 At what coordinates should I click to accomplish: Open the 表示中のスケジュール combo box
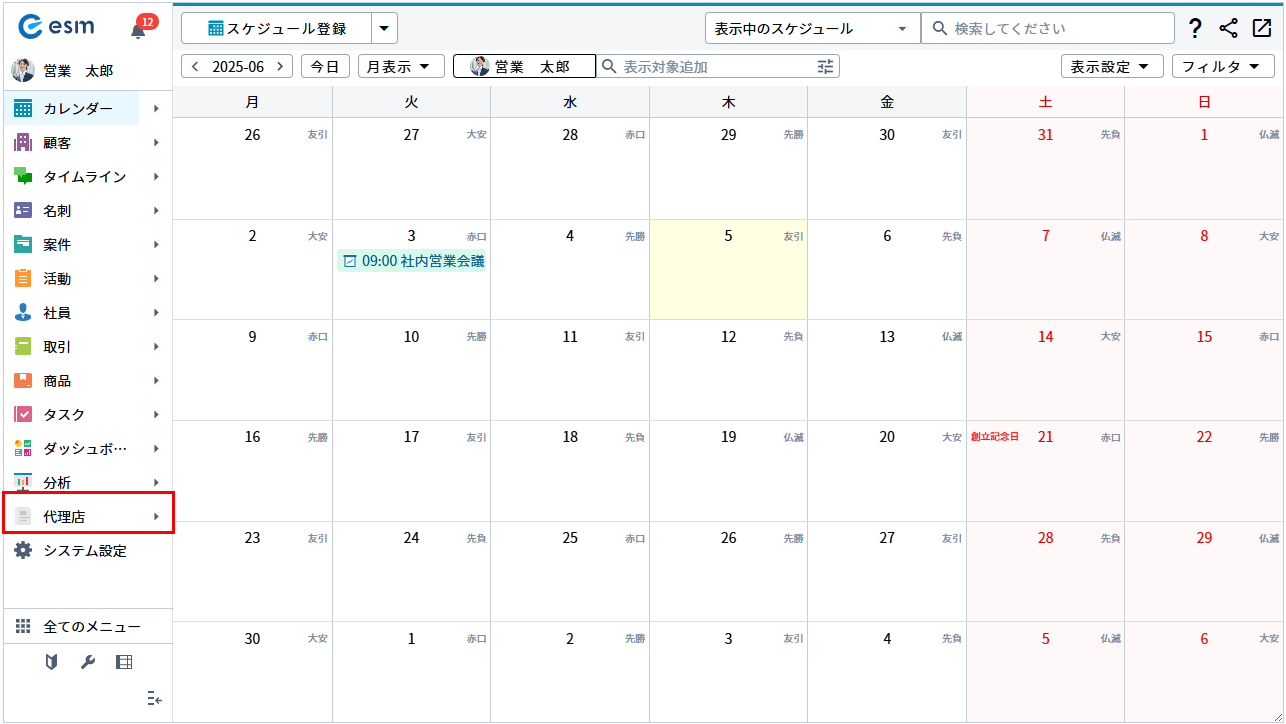(x=811, y=29)
